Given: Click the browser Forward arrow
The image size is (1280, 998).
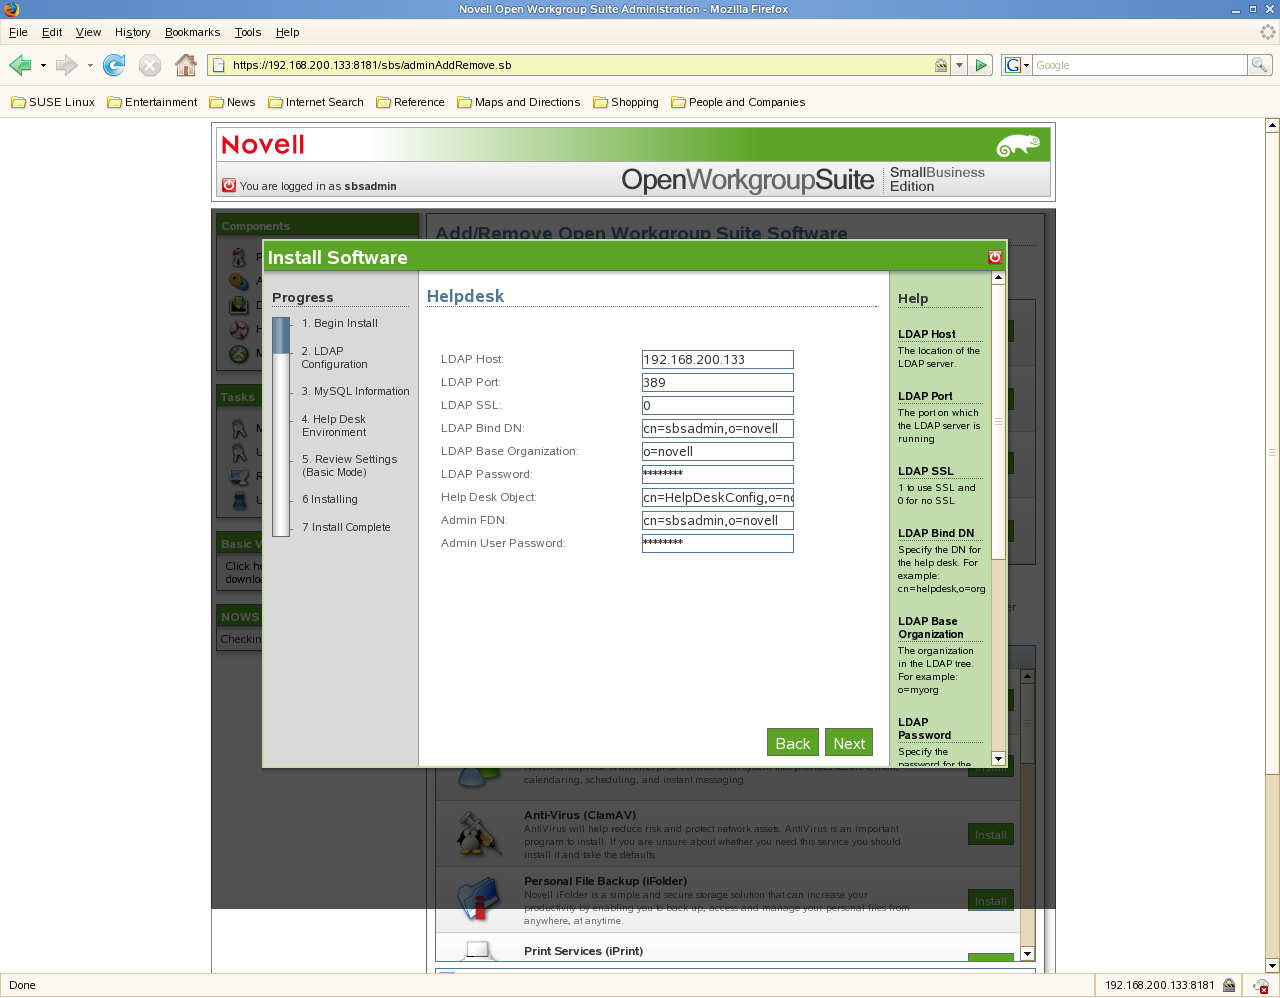Looking at the screenshot, I should click(66, 65).
